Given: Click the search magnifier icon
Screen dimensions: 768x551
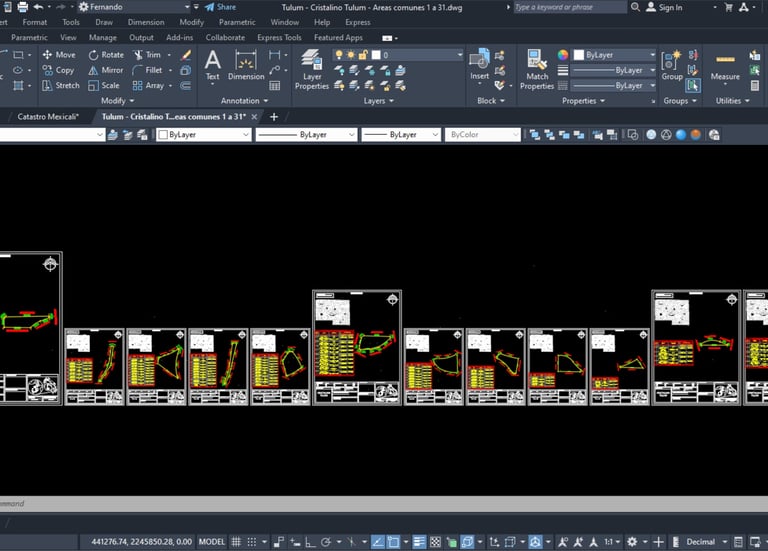Looking at the screenshot, I should point(635,7).
